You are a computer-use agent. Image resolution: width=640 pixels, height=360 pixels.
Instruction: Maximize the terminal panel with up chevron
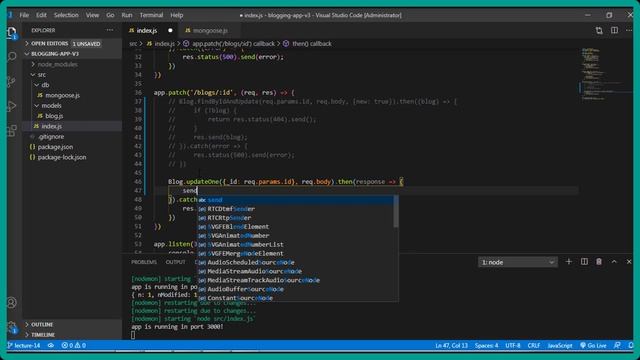click(614, 262)
